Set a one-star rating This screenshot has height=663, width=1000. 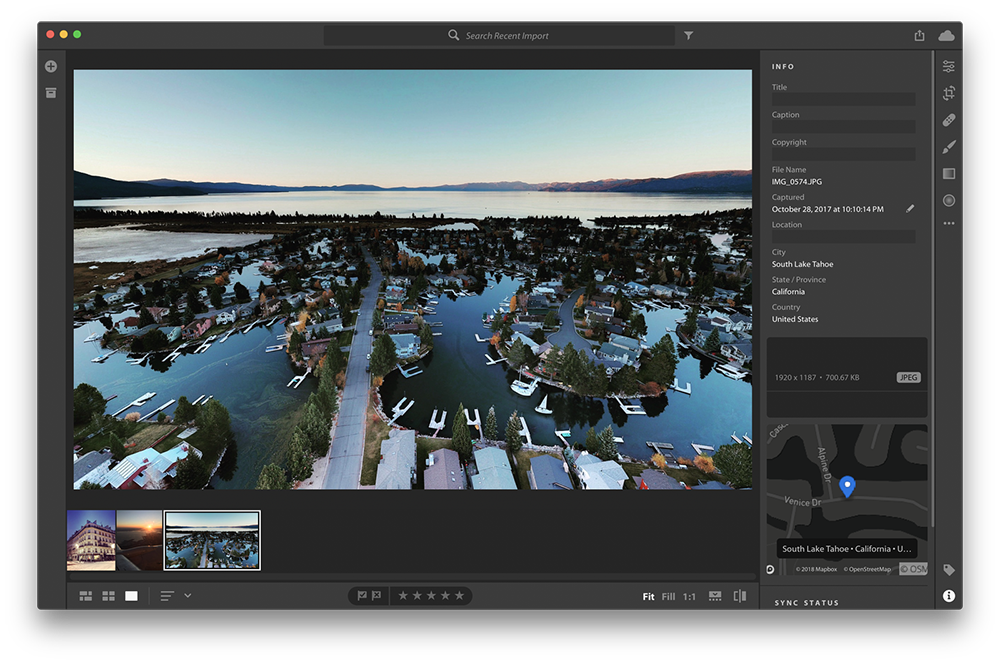403,595
